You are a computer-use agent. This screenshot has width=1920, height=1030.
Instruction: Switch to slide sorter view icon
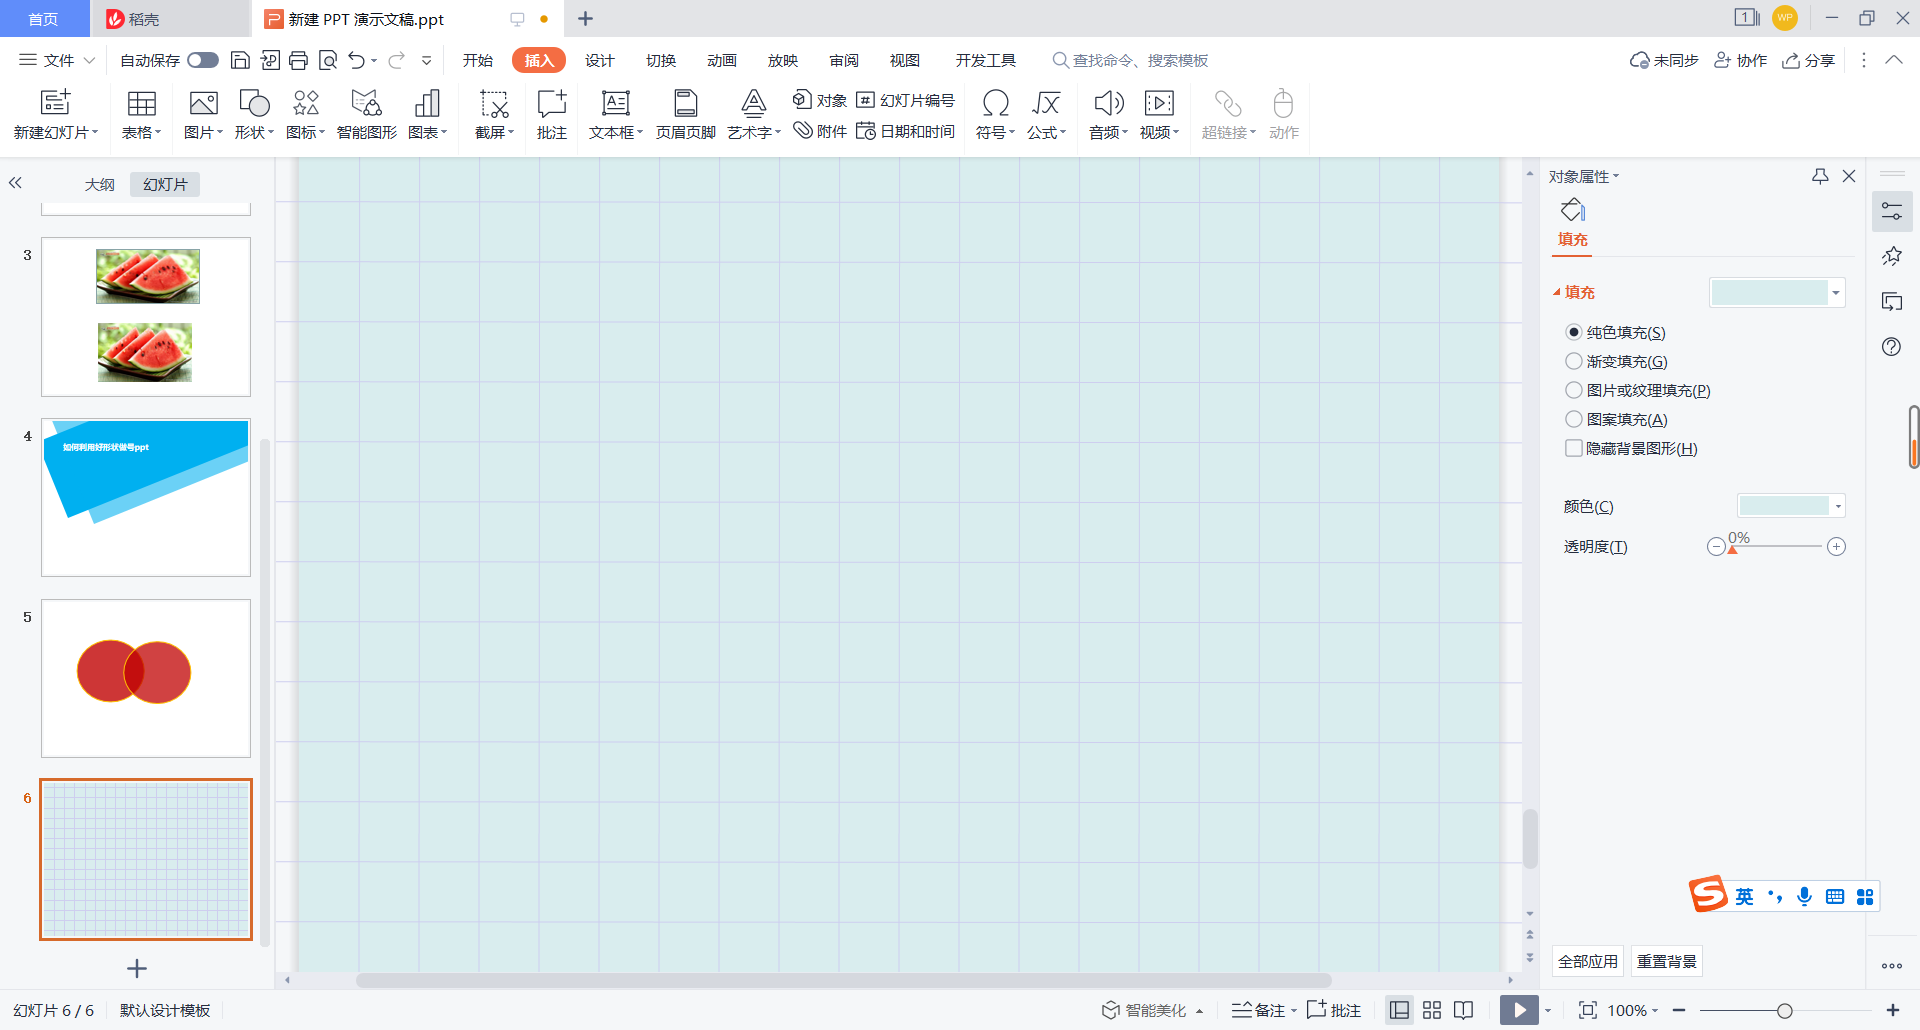click(x=1432, y=1010)
